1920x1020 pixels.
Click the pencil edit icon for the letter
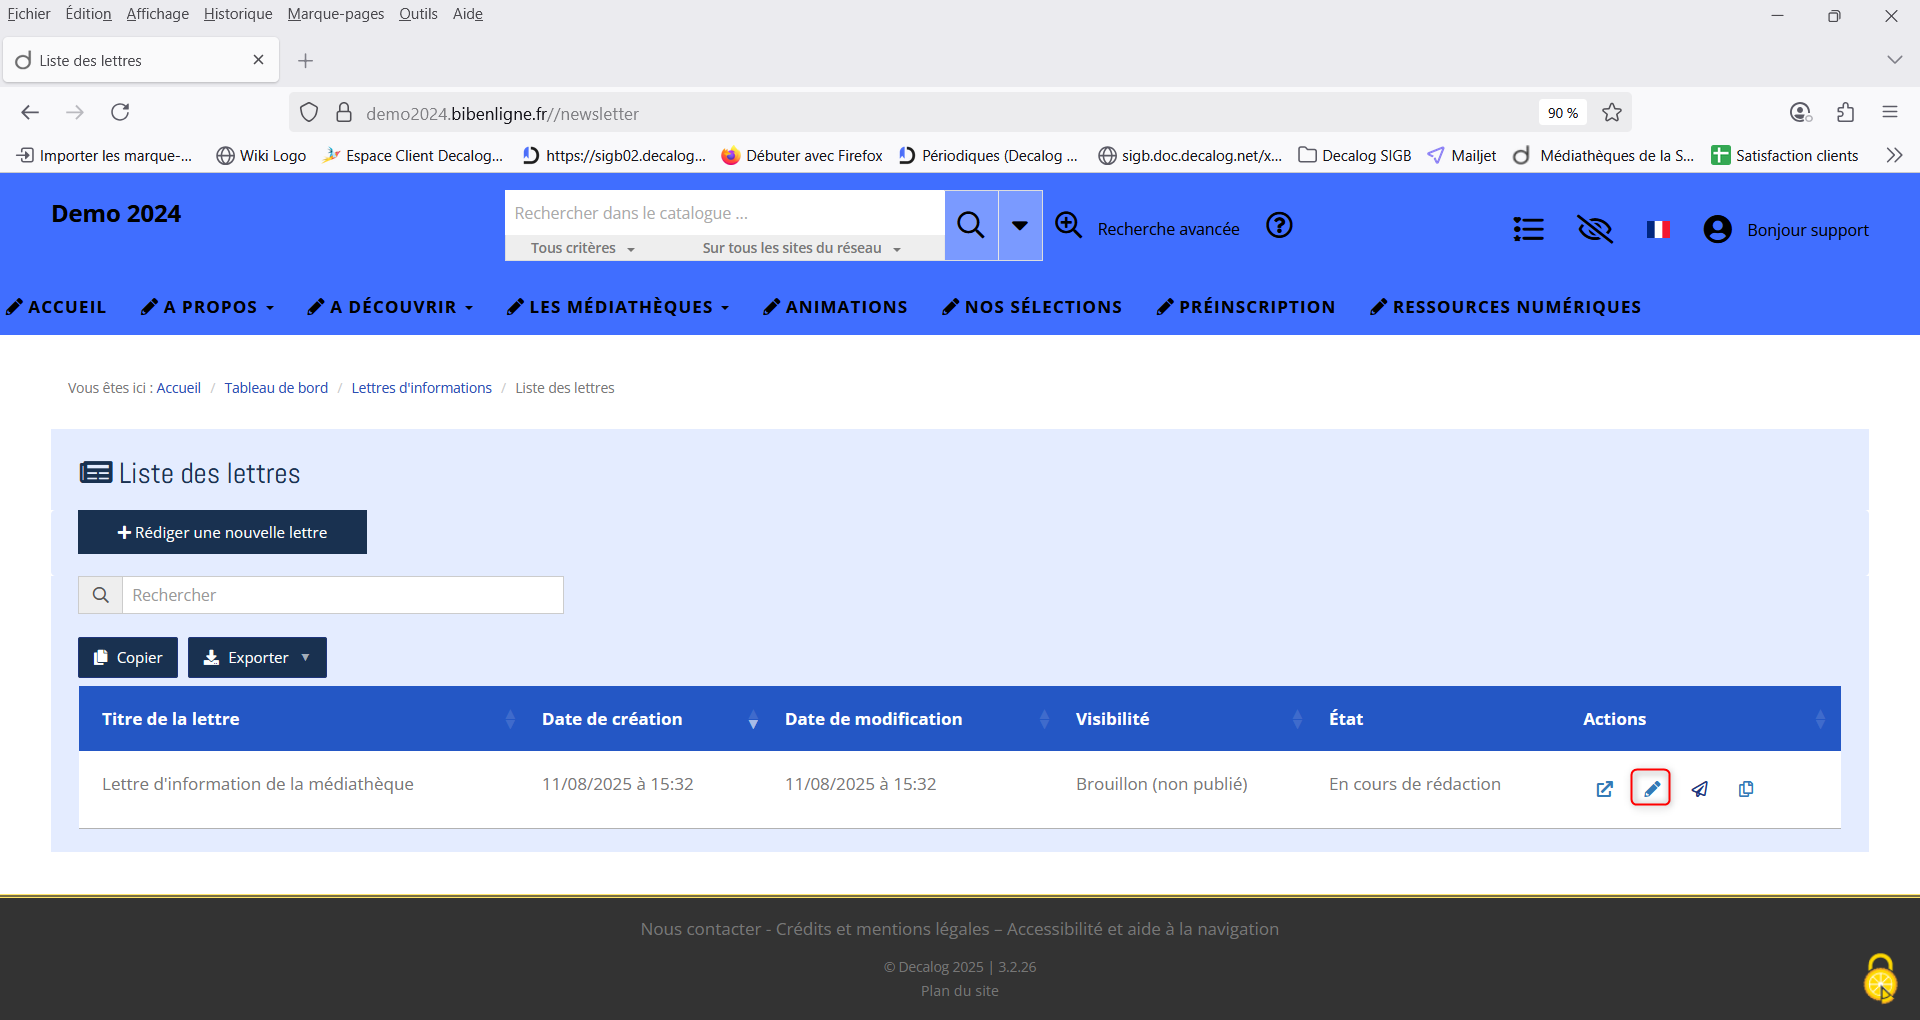[1651, 788]
